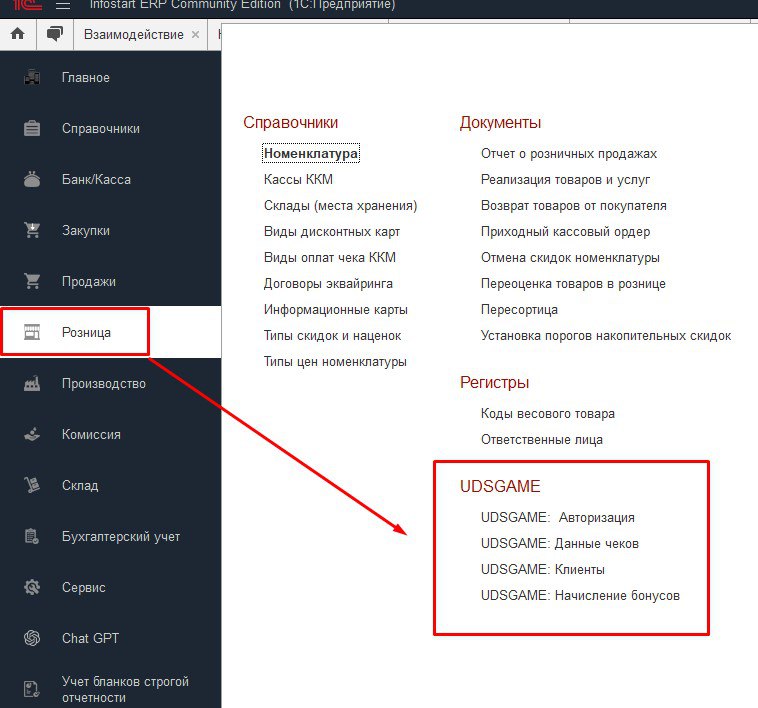Click the Главное section icon
The image size is (758, 708).
click(32, 77)
